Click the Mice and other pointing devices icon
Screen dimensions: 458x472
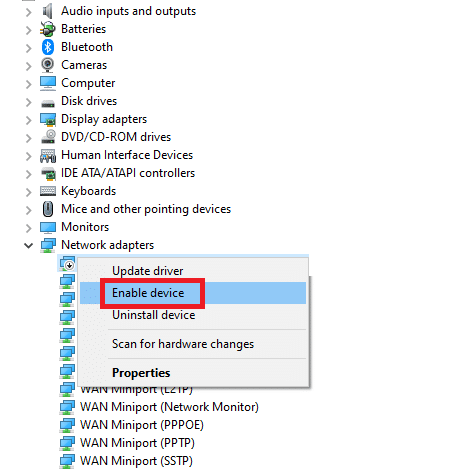48,209
